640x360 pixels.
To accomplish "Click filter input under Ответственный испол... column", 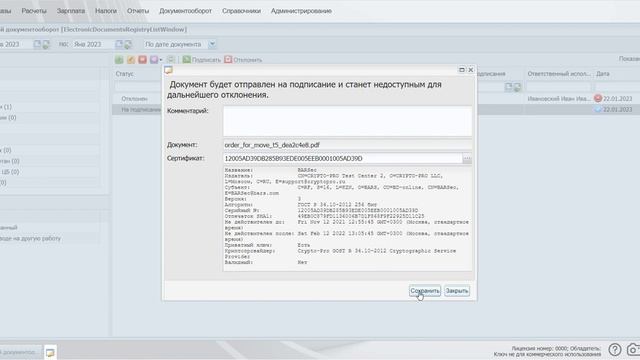I will (558, 87).
